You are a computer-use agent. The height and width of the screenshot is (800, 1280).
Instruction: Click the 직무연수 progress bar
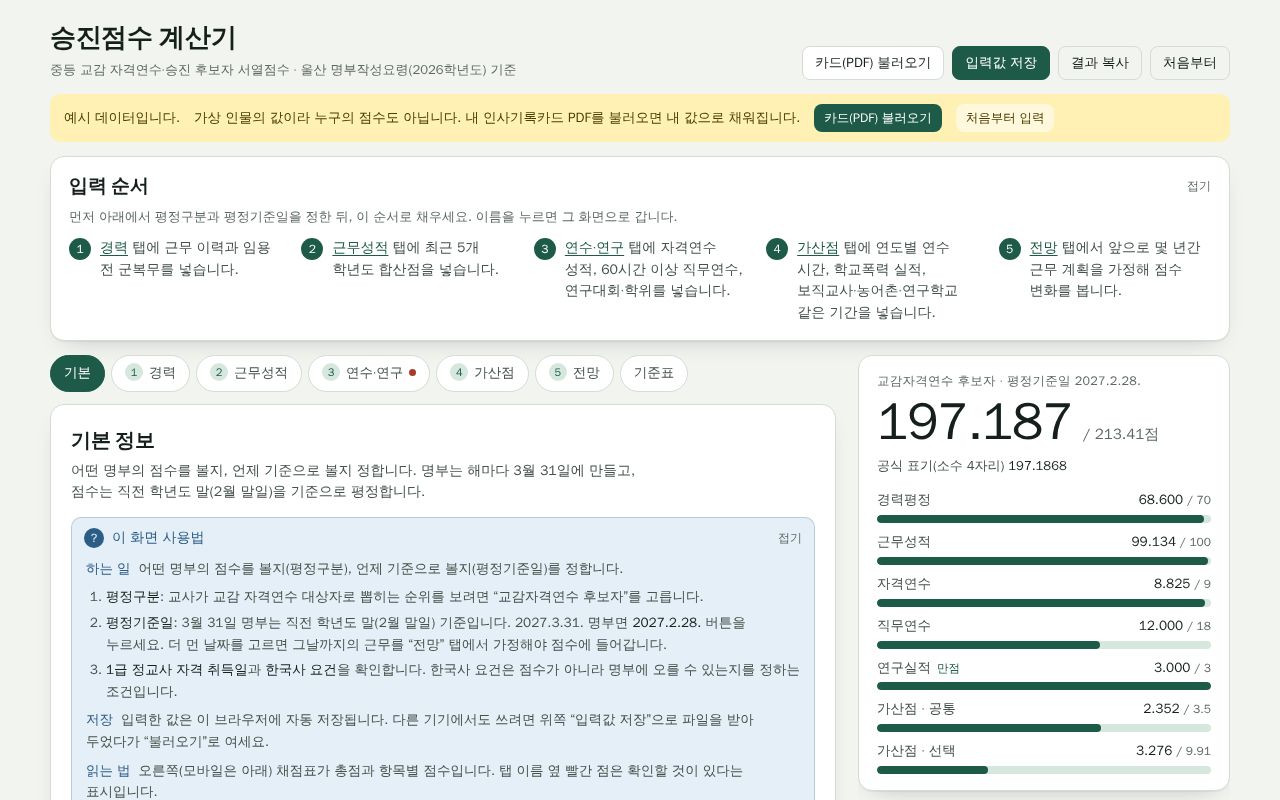(1044, 645)
